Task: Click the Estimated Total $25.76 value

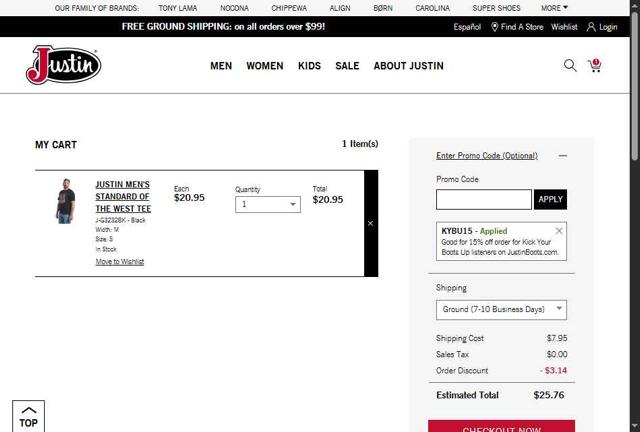Action: click(549, 395)
